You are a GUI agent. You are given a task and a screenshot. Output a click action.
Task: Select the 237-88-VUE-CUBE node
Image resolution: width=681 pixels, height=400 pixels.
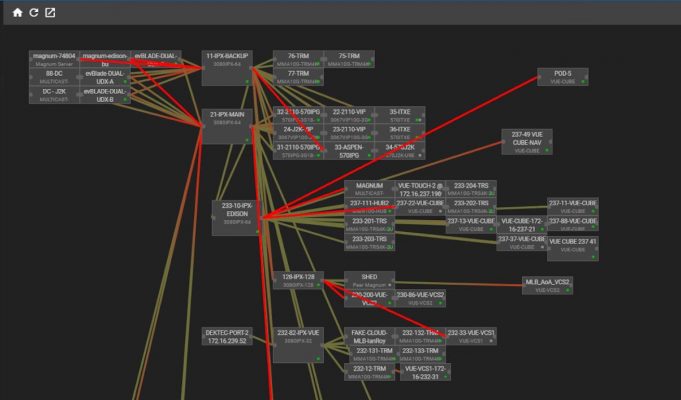(x=573, y=224)
